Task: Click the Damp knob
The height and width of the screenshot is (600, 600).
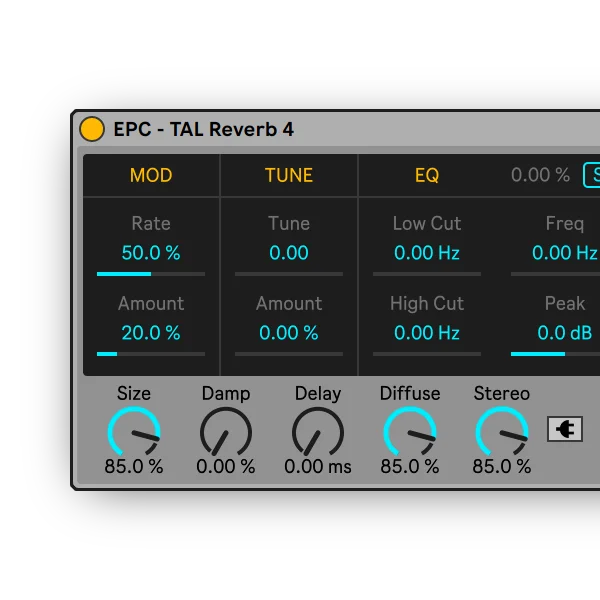Action: pos(226,432)
